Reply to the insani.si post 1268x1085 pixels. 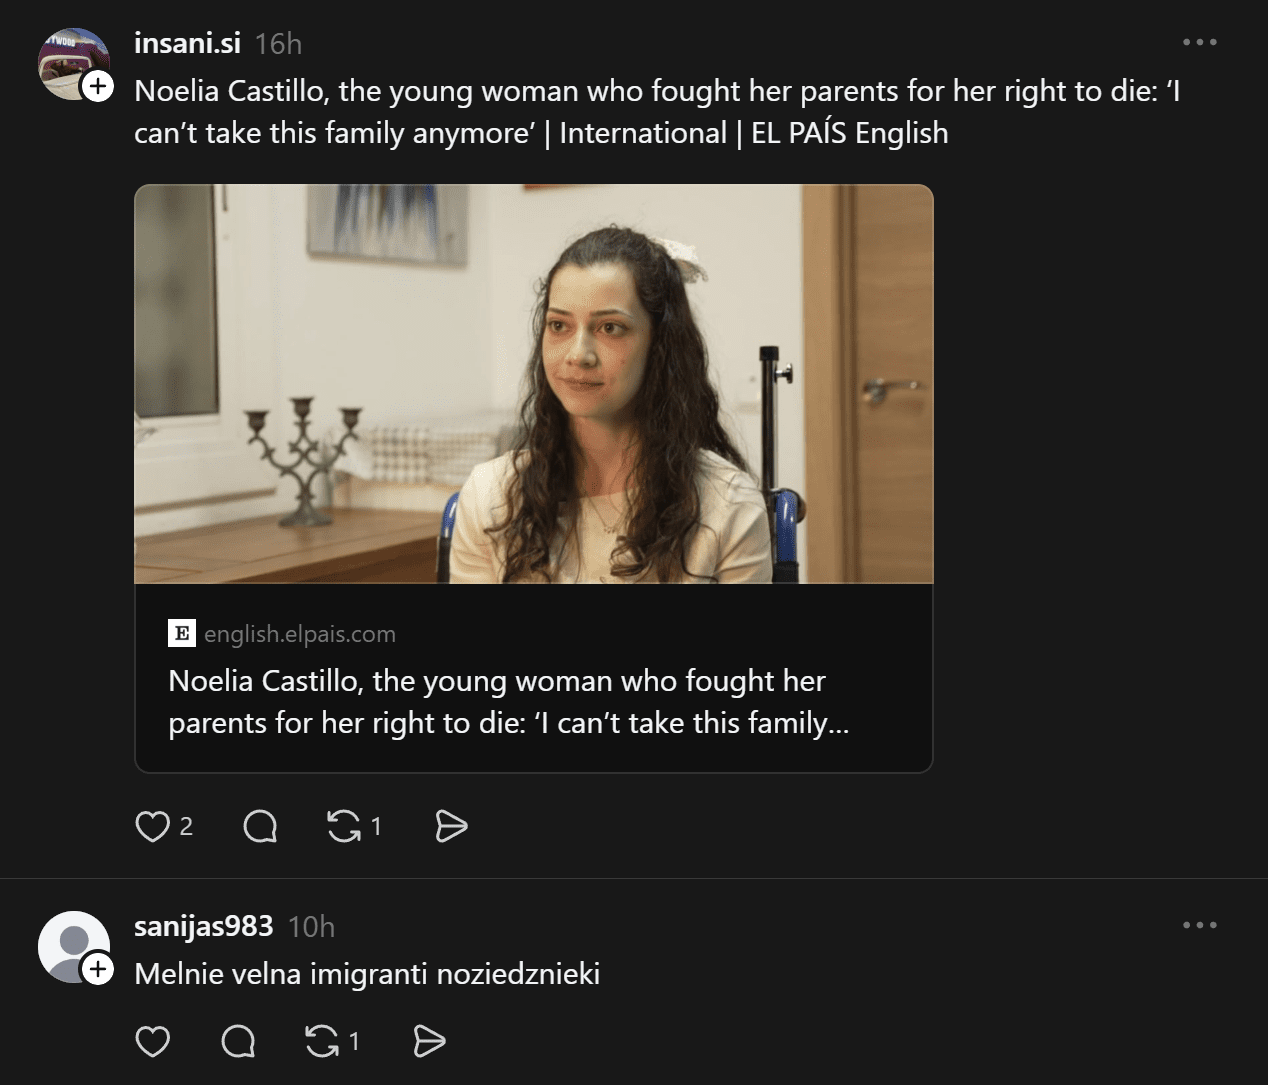(x=260, y=827)
